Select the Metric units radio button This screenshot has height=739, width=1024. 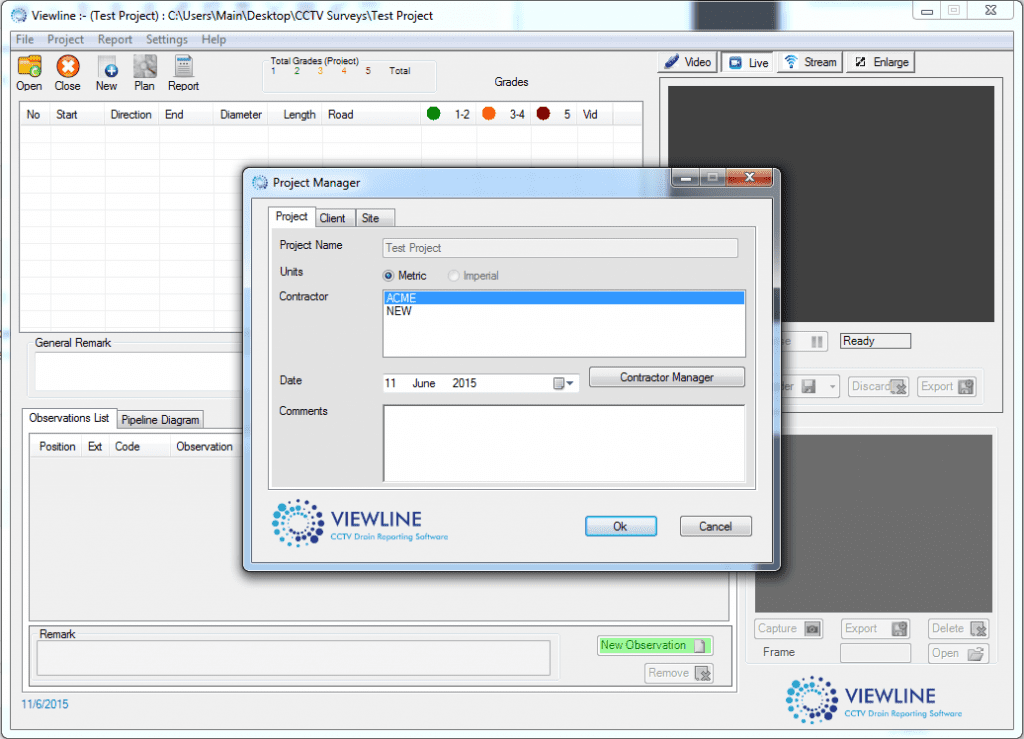point(389,276)
